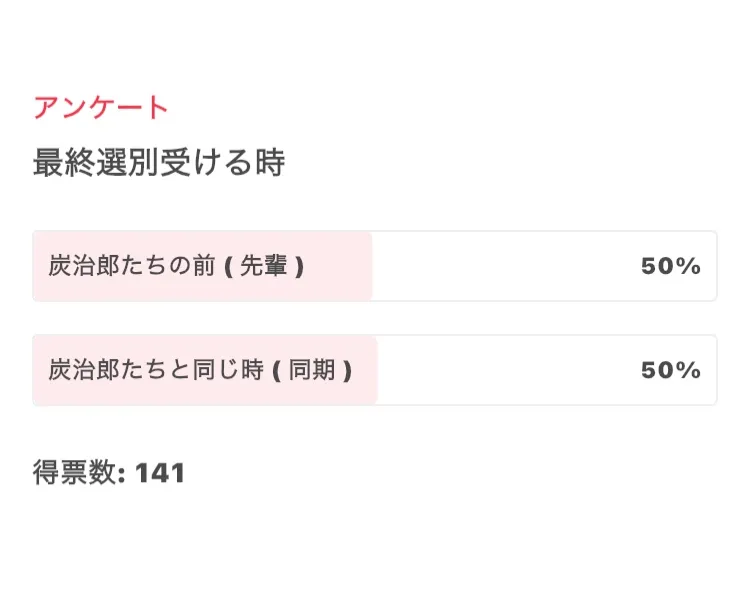Click the word 同期 in parentheses
The width and height of the screenshot is (750, 593).
click(x=311, y=370)
